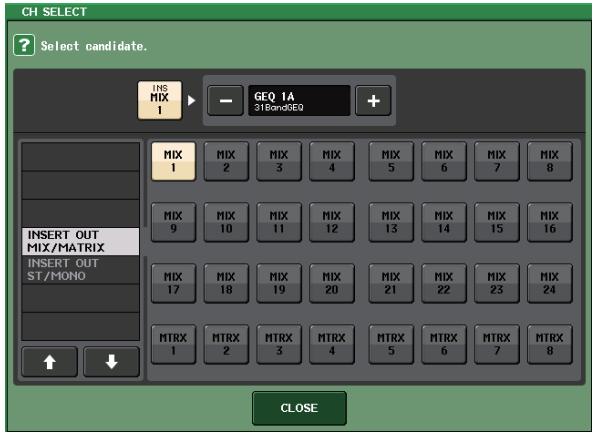Toggle the MIX 5 channel button
Viewport: 593px width, 434px height.
(x=391, y=161)
